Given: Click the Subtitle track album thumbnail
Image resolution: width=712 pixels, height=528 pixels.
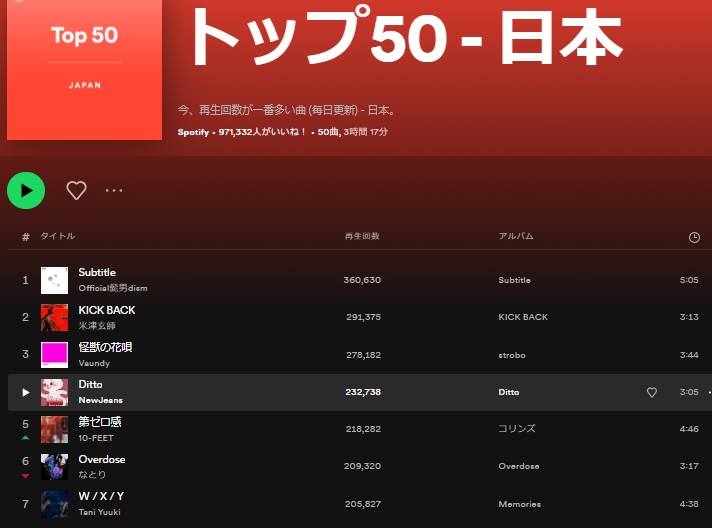Looking at the screenshot, I should tap(54, 280).
